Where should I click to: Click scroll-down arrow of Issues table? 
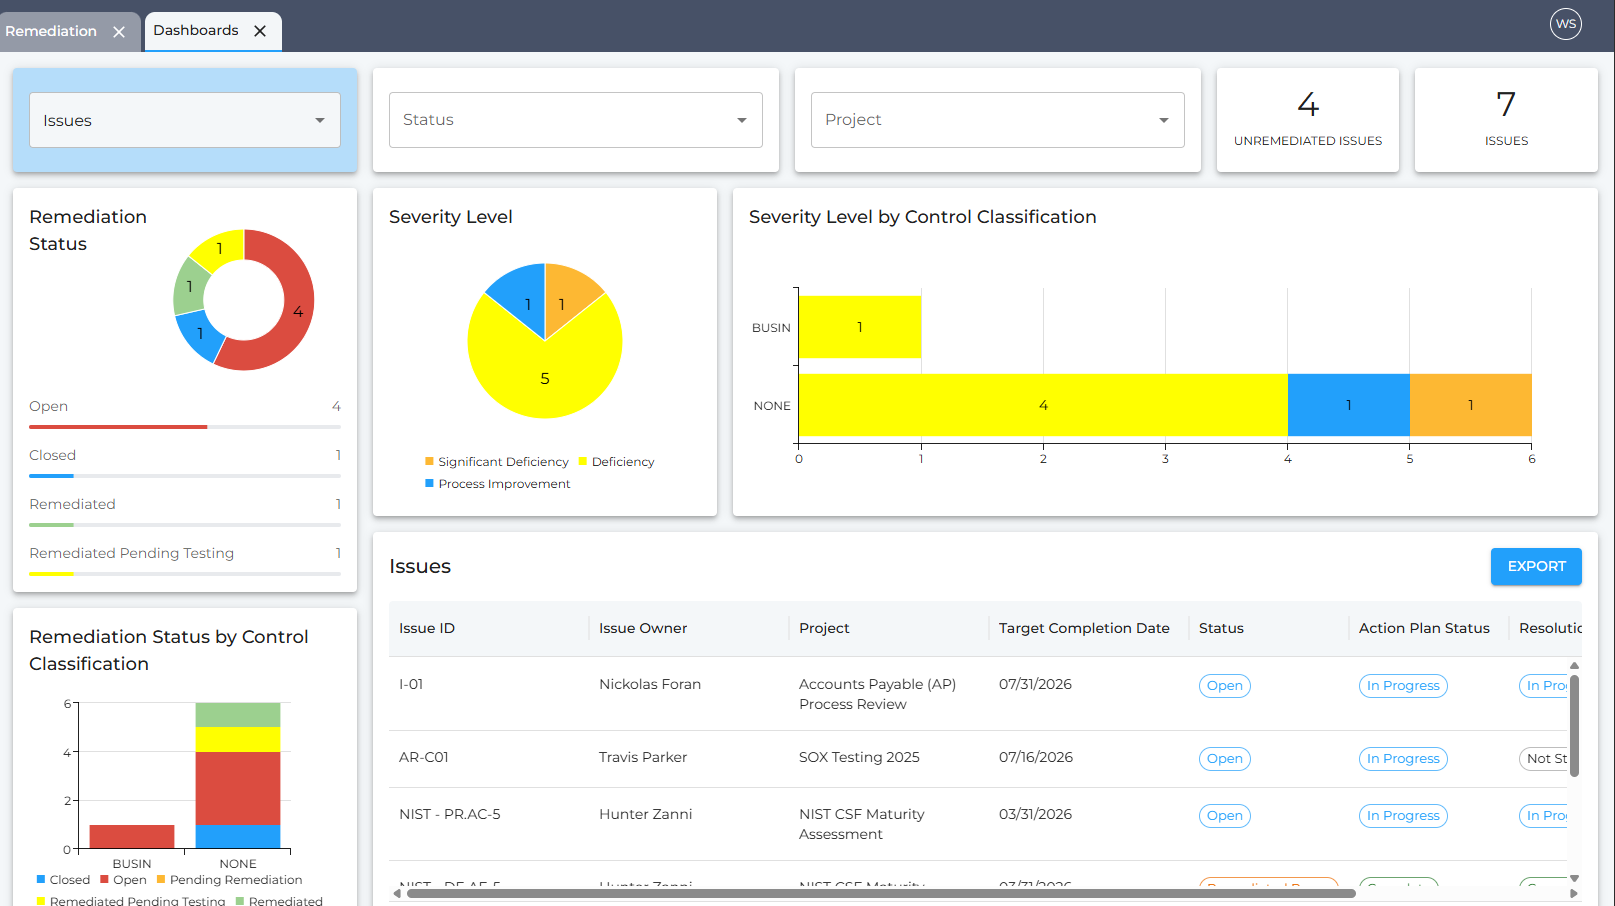pos(1574,878)
